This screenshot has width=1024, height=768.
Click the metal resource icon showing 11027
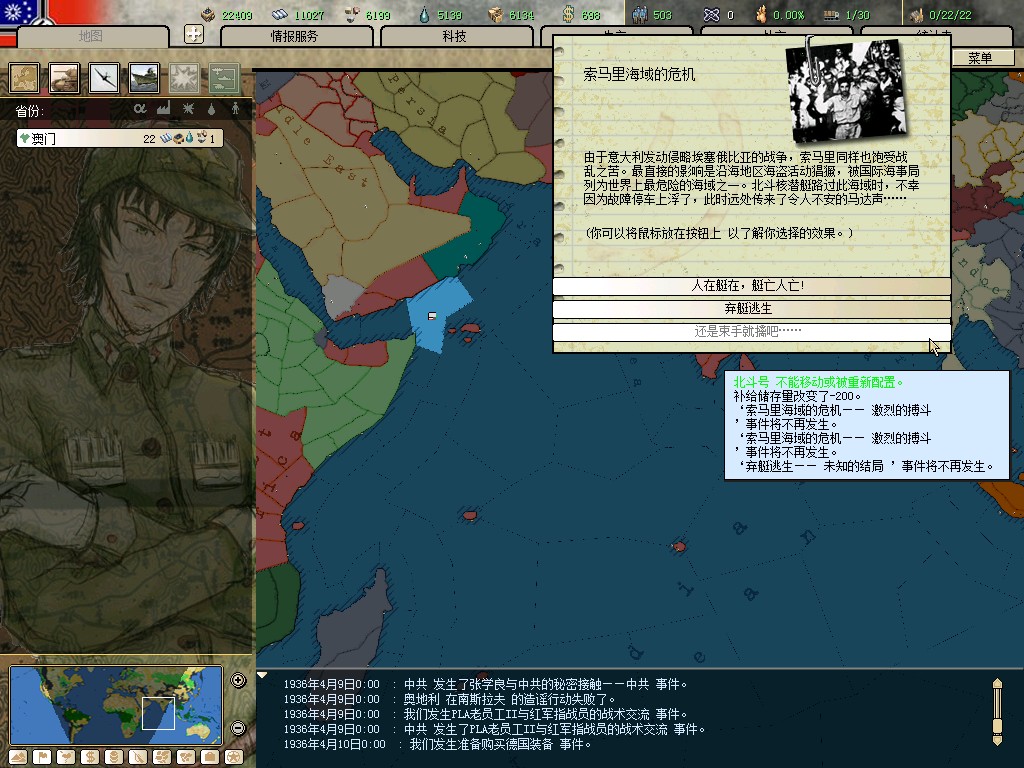click(x=280, y=14)
